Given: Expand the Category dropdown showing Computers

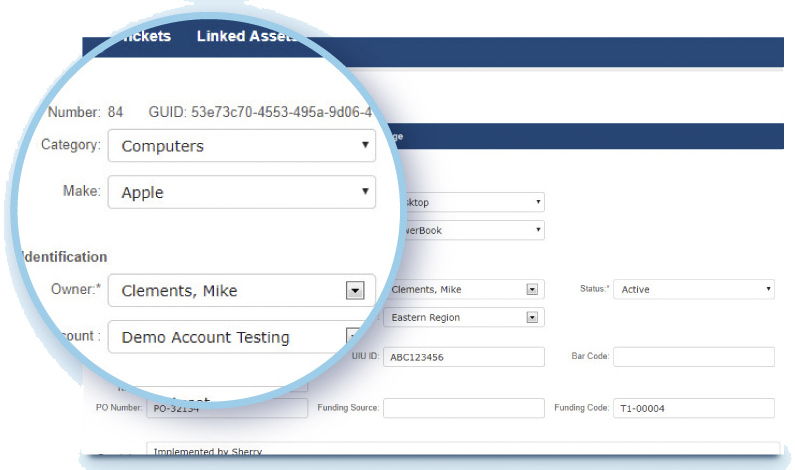Looking at the screenshot, I should click(x=241, y=146).
